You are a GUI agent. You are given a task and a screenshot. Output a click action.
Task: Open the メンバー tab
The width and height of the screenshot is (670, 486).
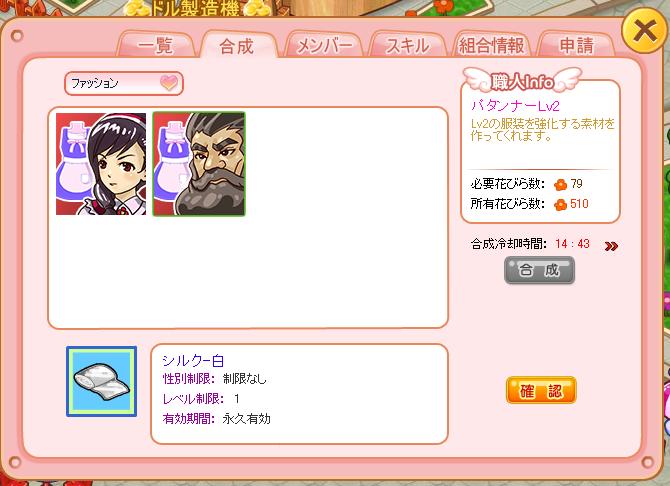tap(324, 45)
